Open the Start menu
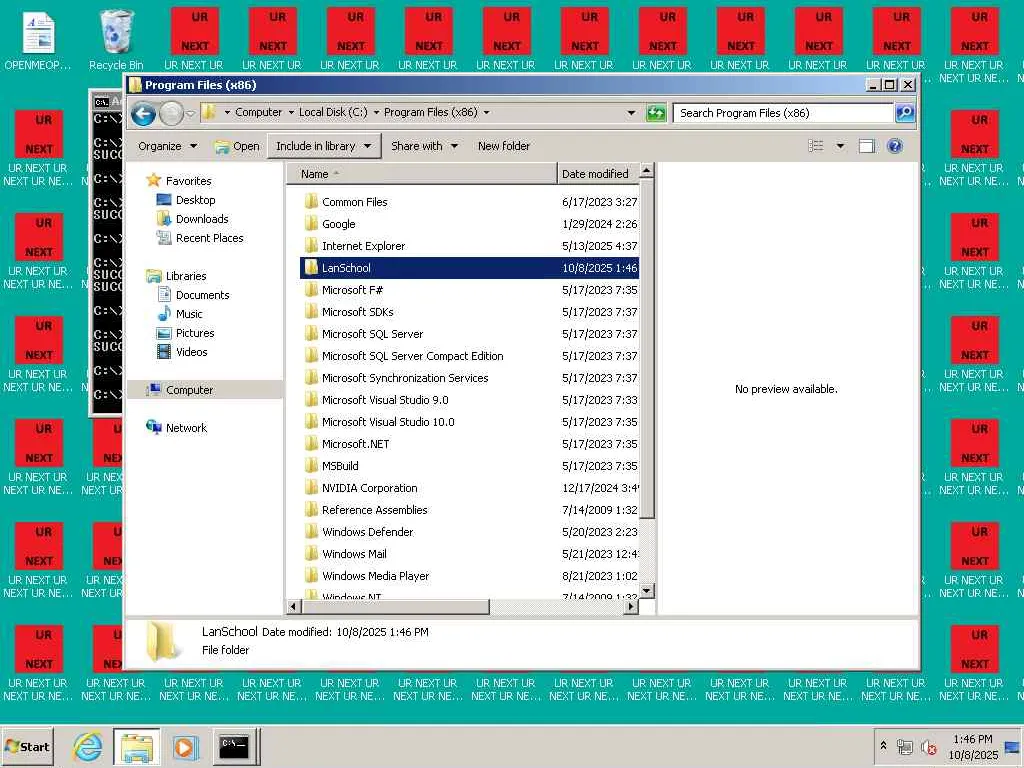Image resolution: width=1024 pixels, height=768 pixels. 27,746
